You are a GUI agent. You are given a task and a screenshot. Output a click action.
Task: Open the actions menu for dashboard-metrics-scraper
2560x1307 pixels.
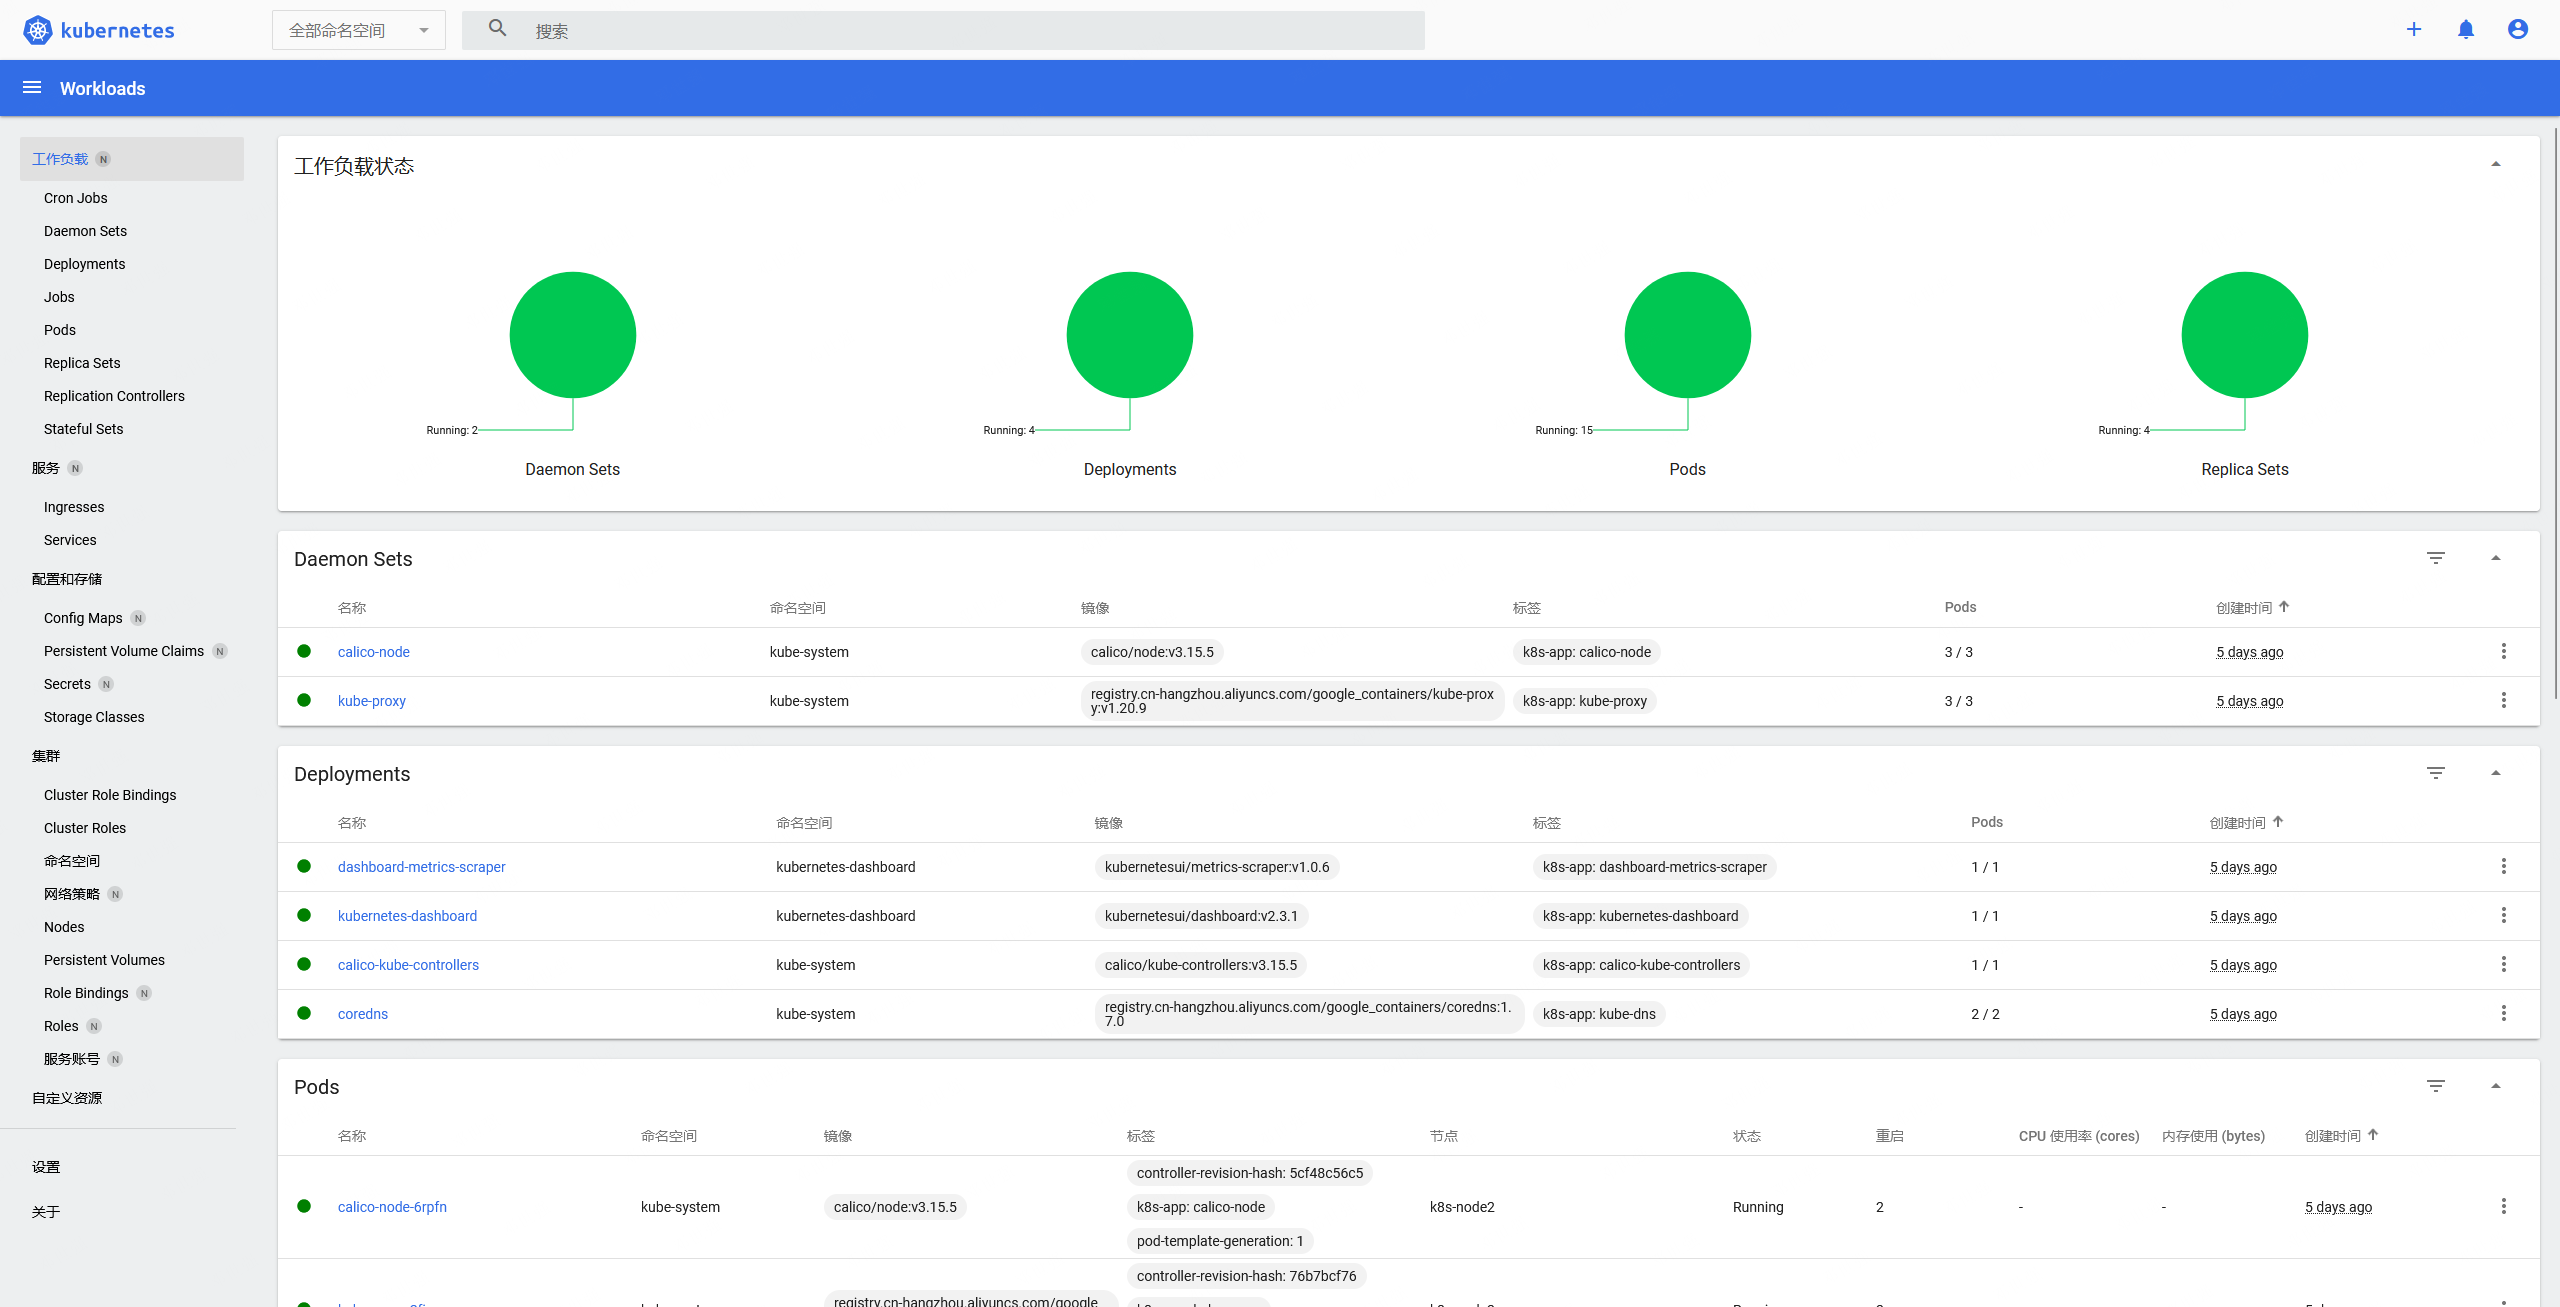click(x=2504, y=866)
